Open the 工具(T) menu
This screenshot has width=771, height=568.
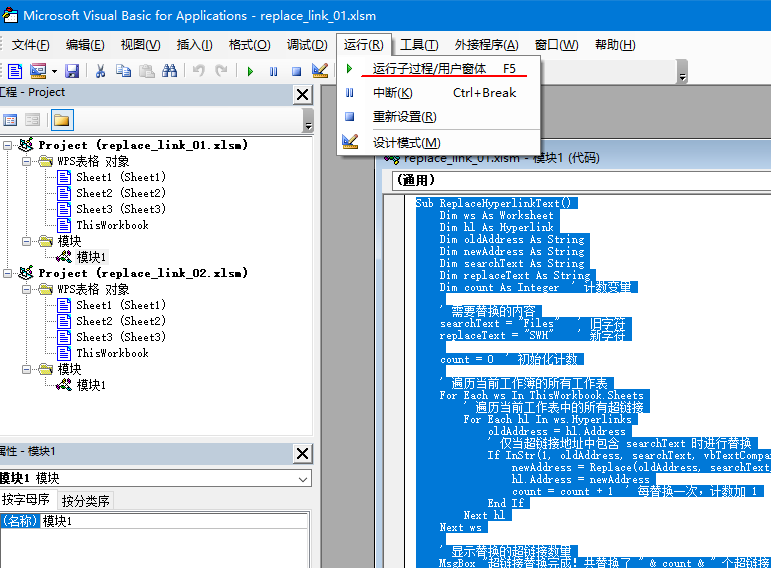(x=419, y=45)
